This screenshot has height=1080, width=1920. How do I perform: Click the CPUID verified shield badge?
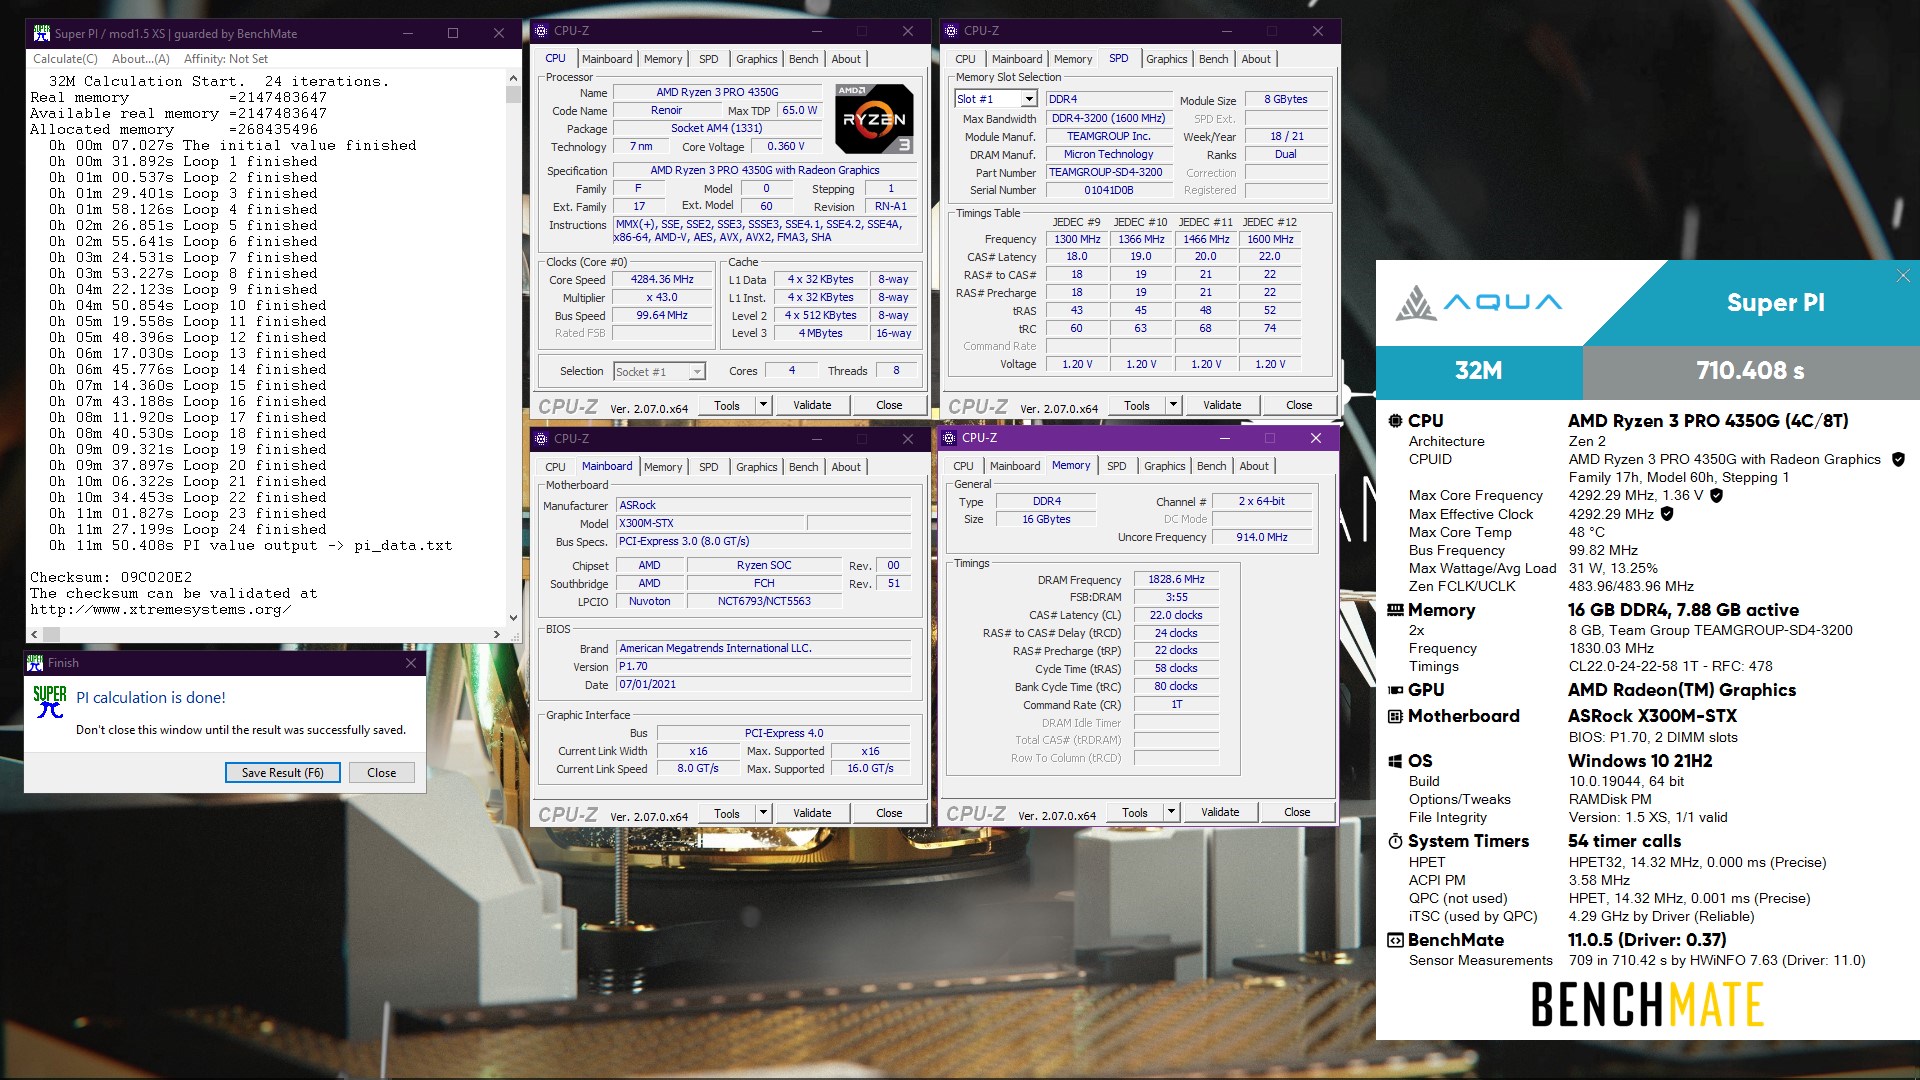1898,460
